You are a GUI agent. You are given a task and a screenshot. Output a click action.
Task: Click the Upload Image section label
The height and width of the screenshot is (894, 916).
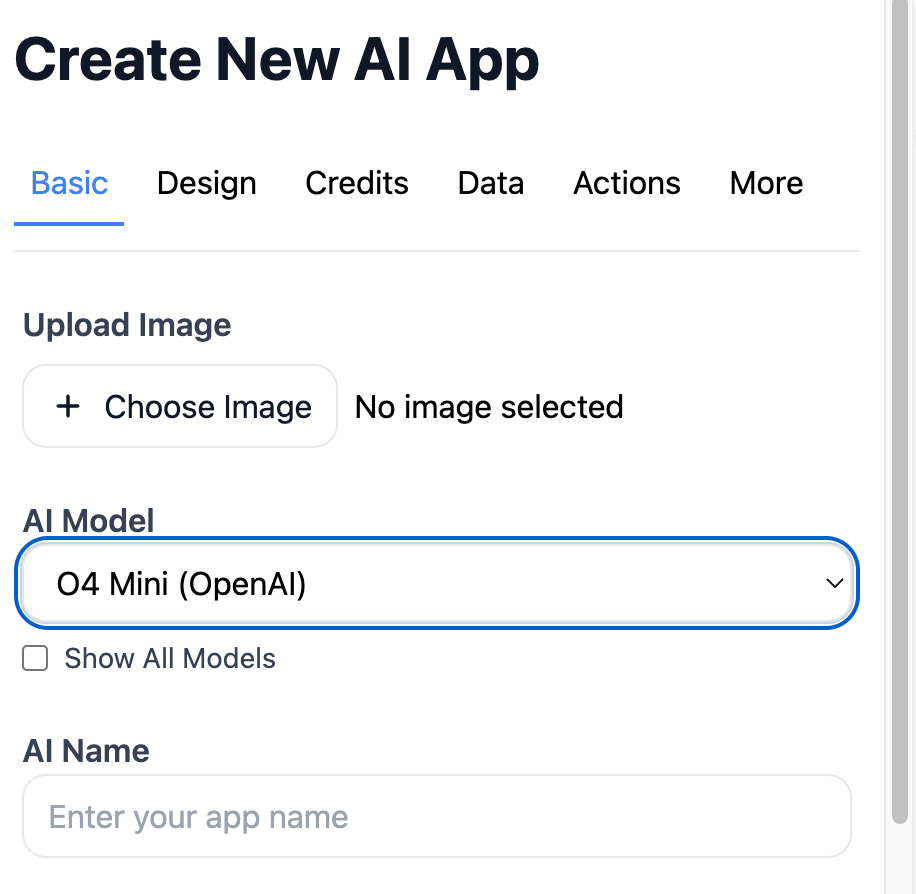pos(127,325)
